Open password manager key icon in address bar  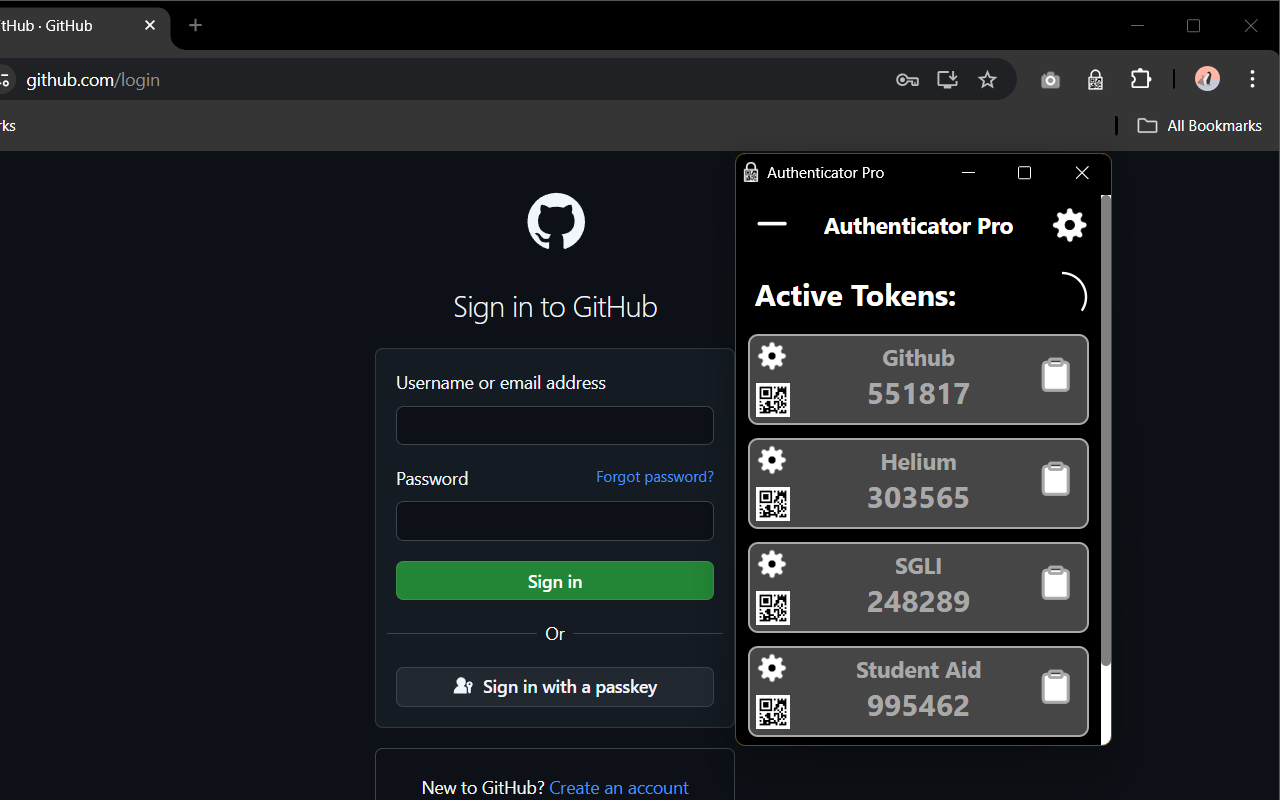tap(907, 79)
